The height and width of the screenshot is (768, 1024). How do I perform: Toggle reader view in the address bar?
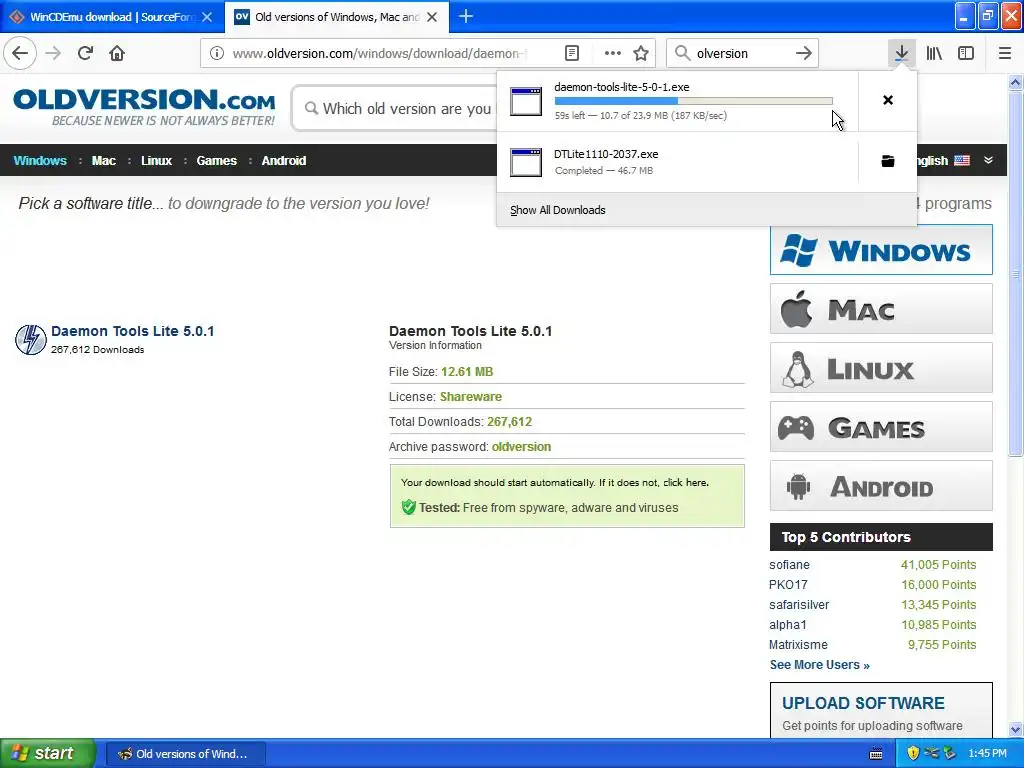tap(571, 54)
